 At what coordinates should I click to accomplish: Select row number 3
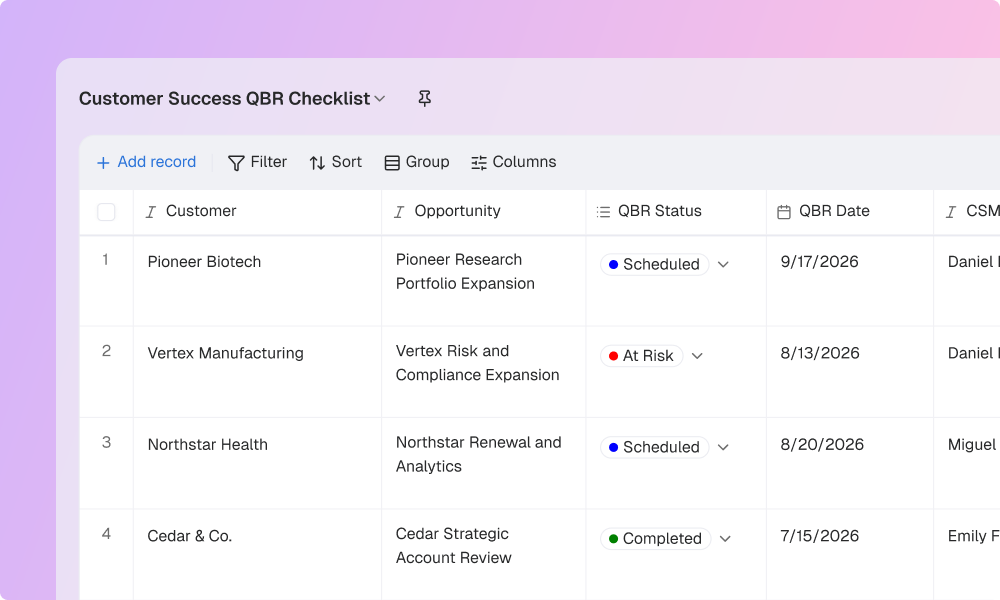point(106,443)
